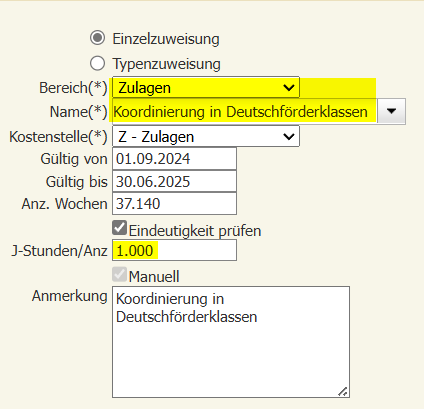Toggle the Eindeutigkeit prüfen checkbox
The width and height of the screenshot is (424, 409).
pyautogui.click(x=119, y=228)
